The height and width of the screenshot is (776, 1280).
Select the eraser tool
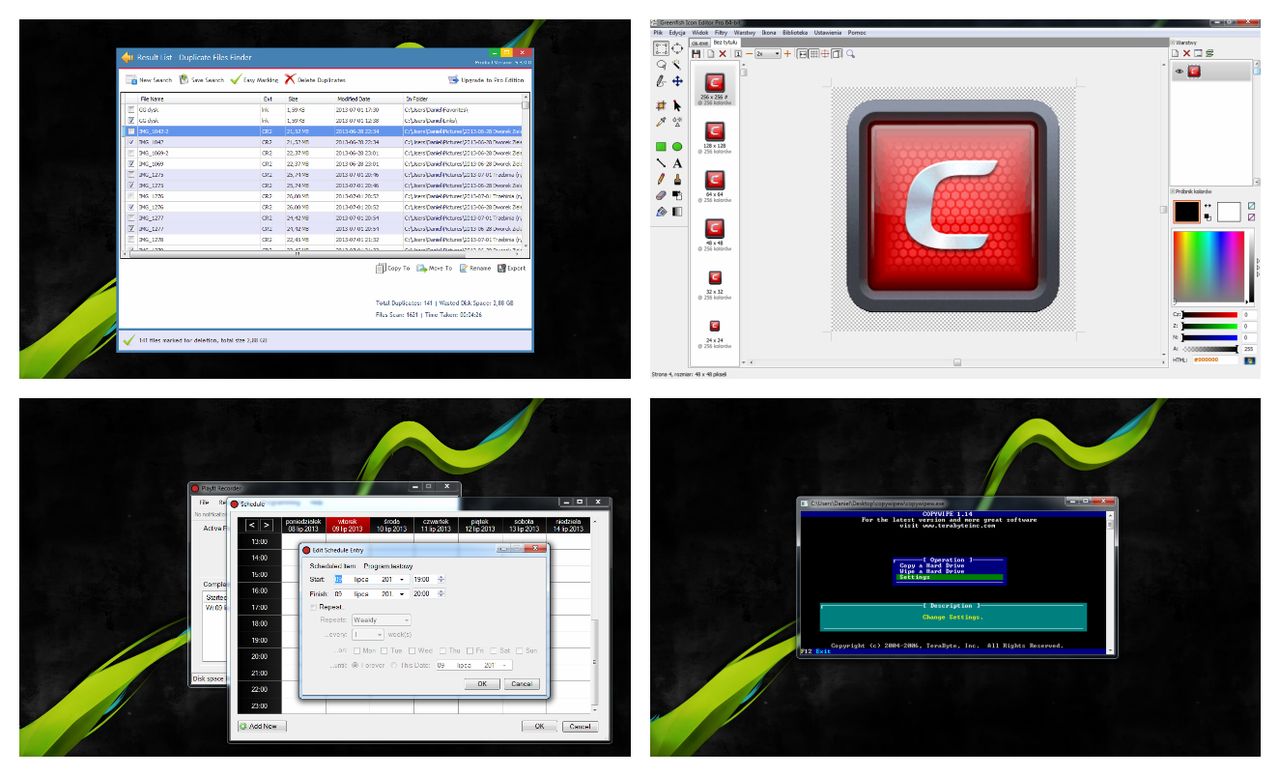coord(661,195)
